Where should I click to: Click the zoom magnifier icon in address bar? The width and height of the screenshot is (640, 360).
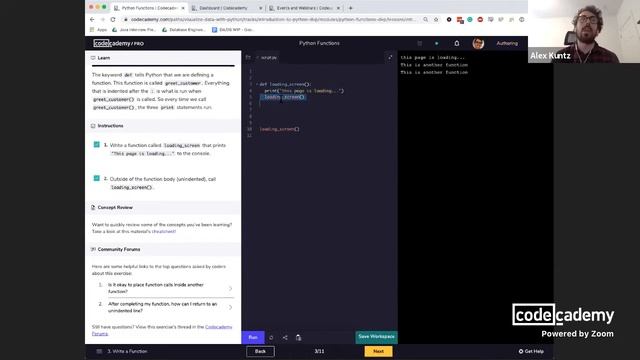click(x=426, y=19)
